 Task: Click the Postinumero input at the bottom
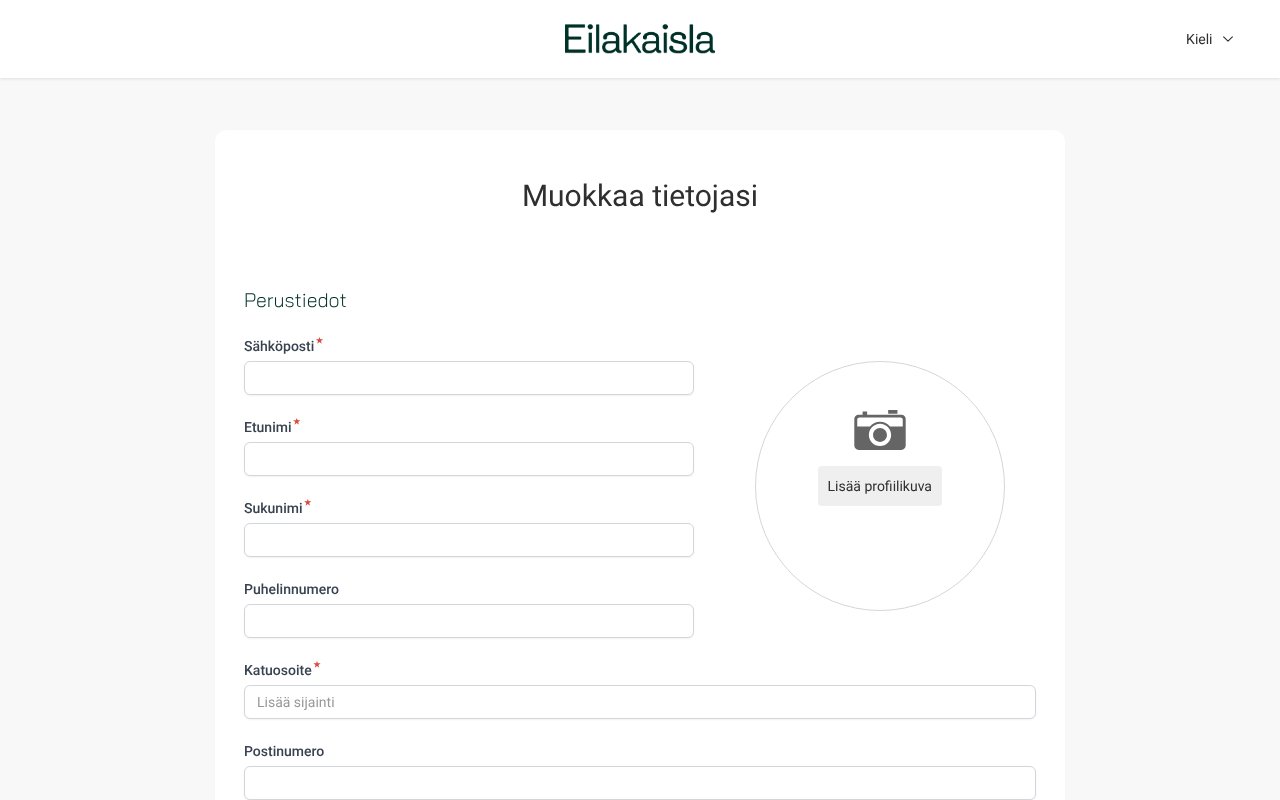tap(640, 783)
